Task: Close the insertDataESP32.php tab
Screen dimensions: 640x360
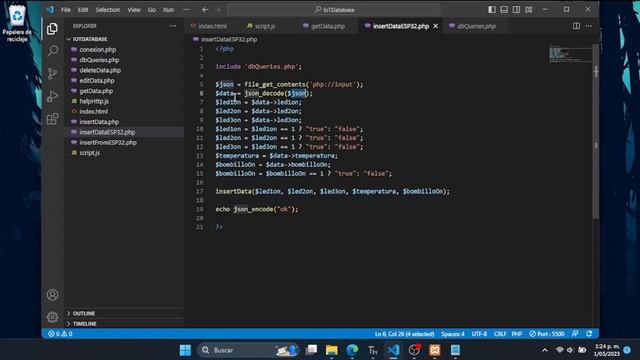Action: click(436, 26)
